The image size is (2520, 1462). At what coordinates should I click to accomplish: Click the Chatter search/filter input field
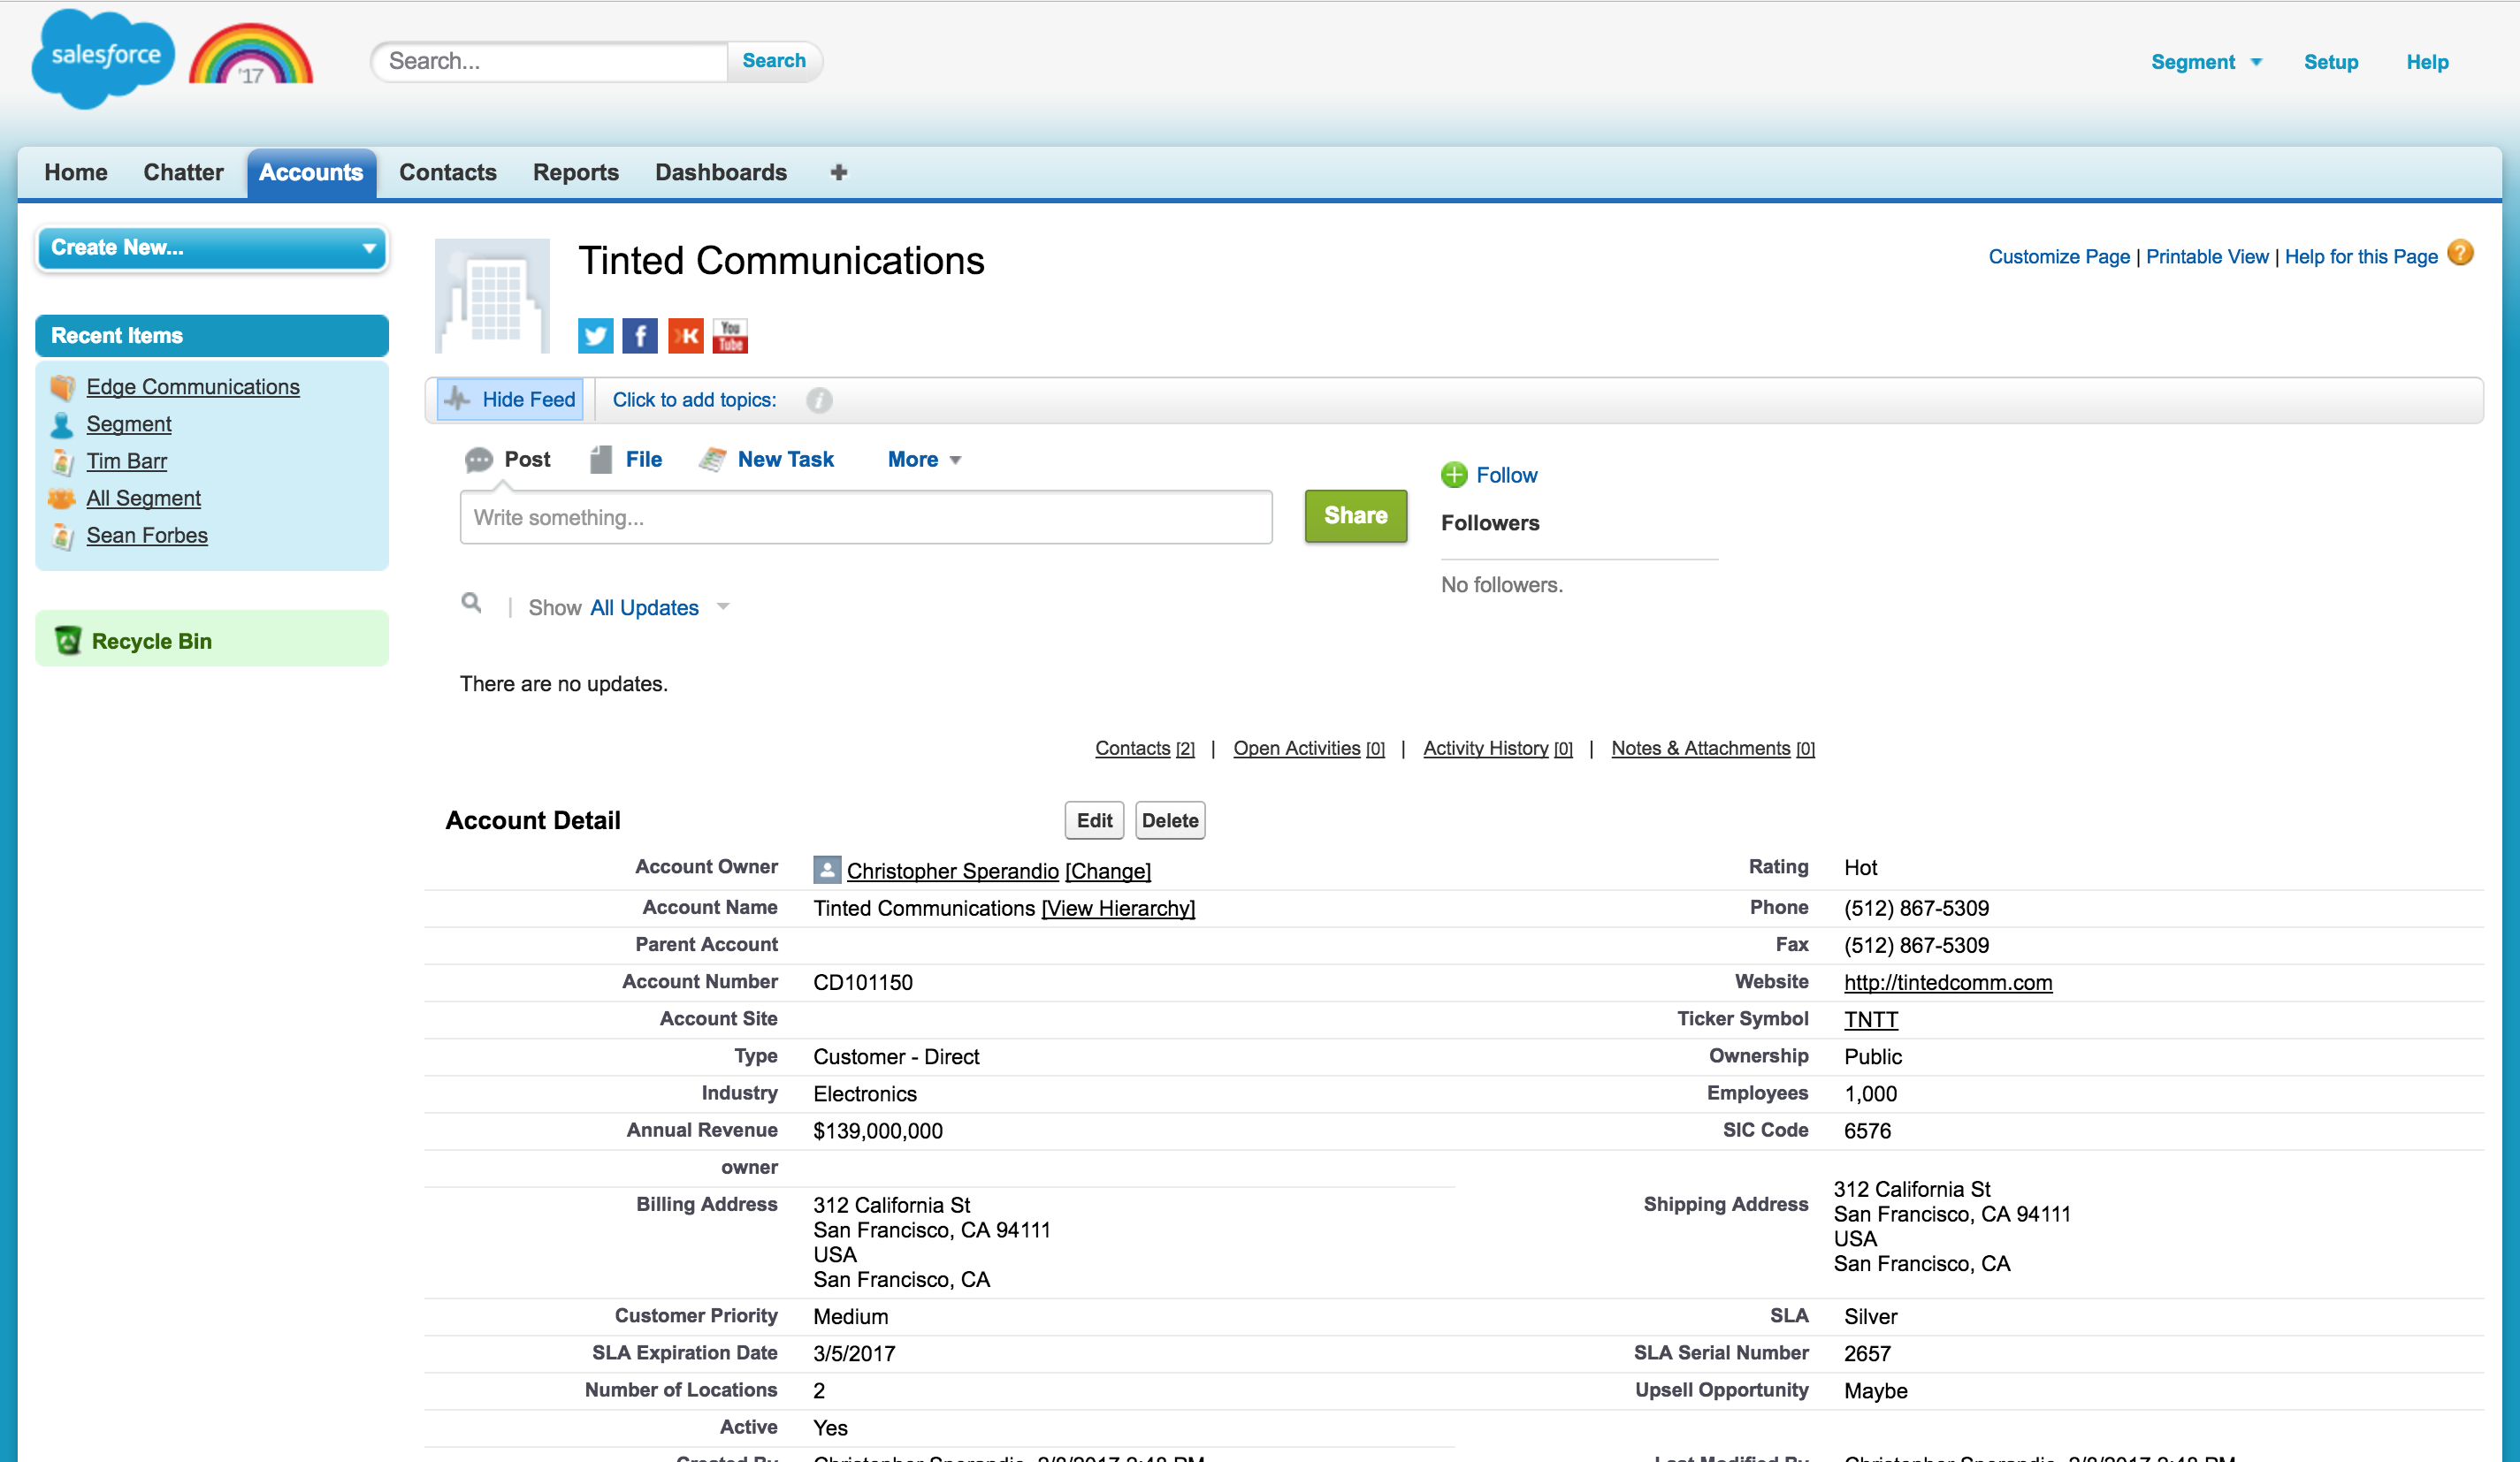coord(473,604)
